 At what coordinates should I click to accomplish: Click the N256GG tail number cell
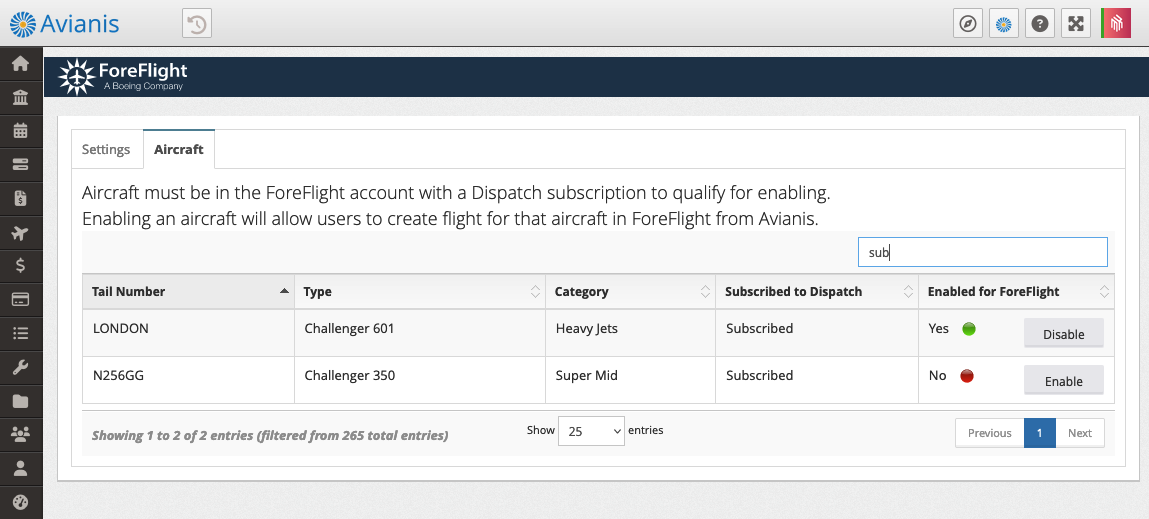click(x=188, y=380)
